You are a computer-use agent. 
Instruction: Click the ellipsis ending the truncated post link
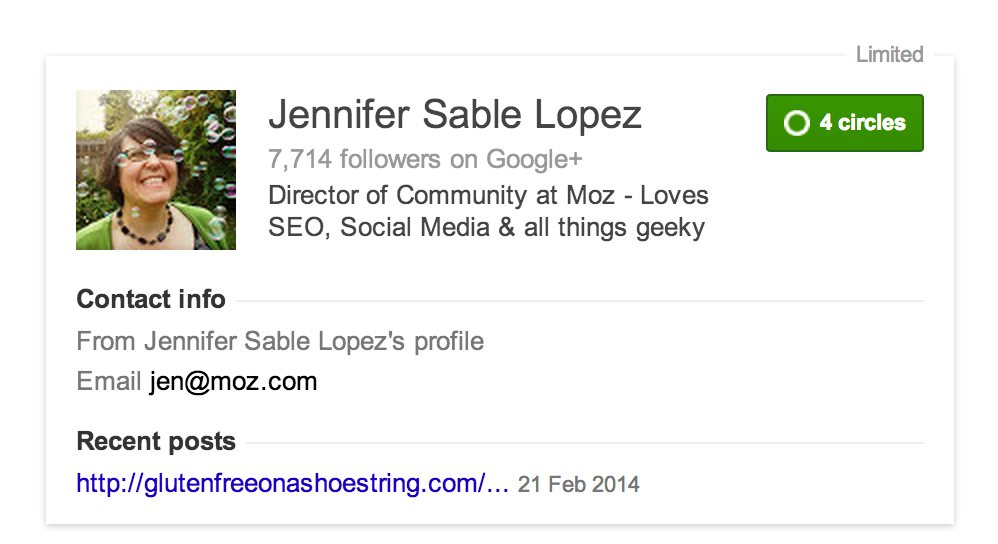(498, 486)
